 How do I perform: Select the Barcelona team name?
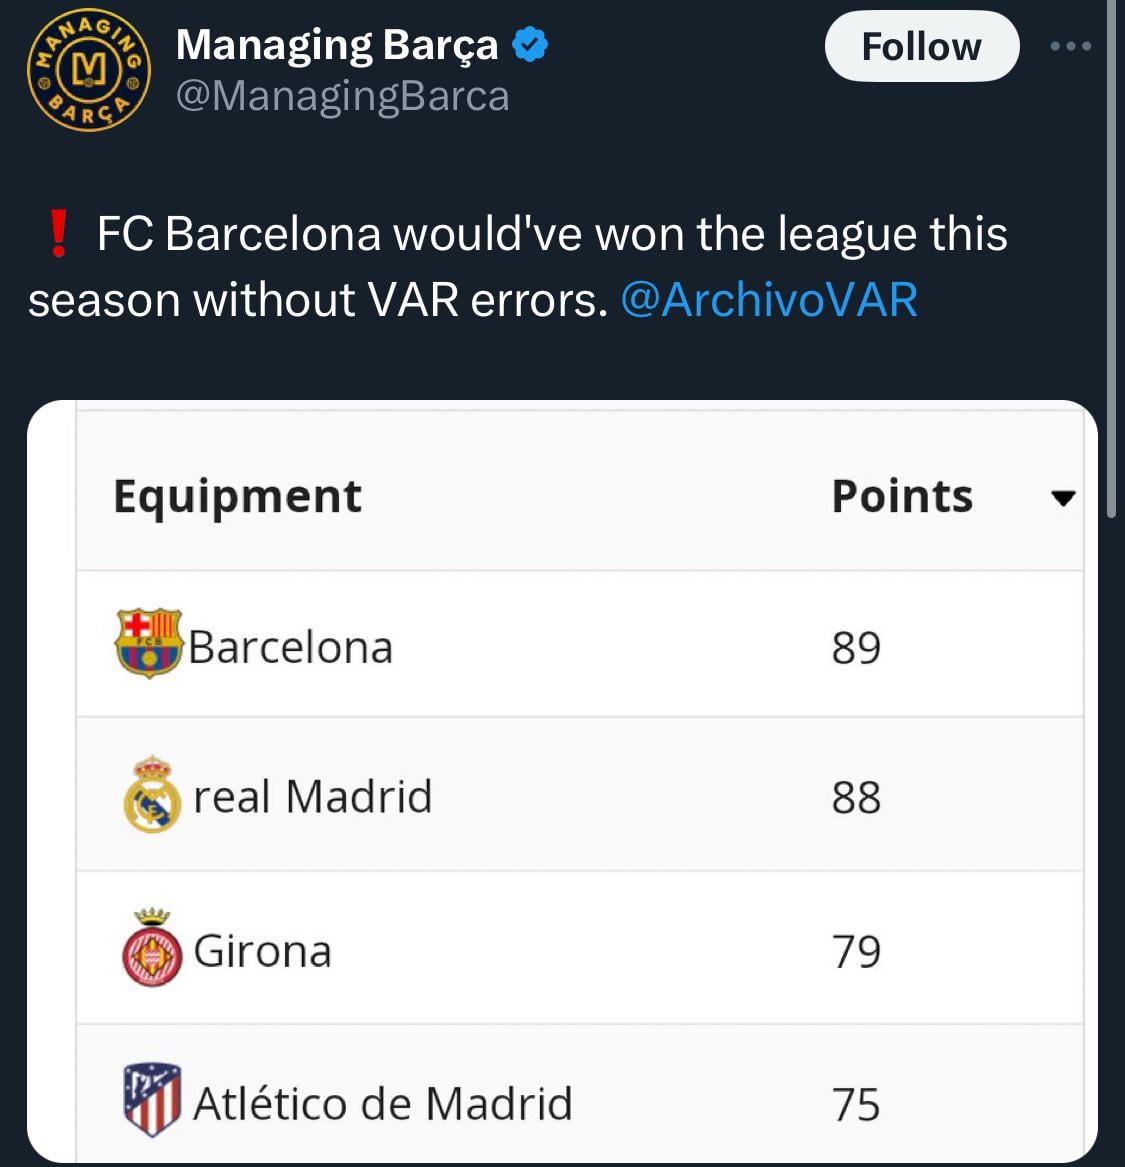pos(290,647)
